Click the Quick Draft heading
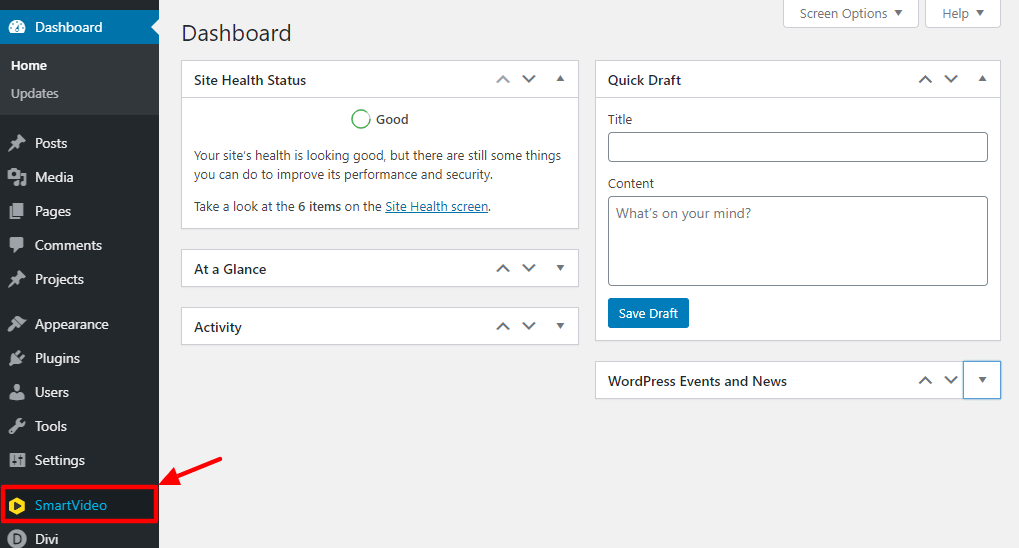Image resolution: width=1019 pixels, height=548 pixels. [644, 80]
